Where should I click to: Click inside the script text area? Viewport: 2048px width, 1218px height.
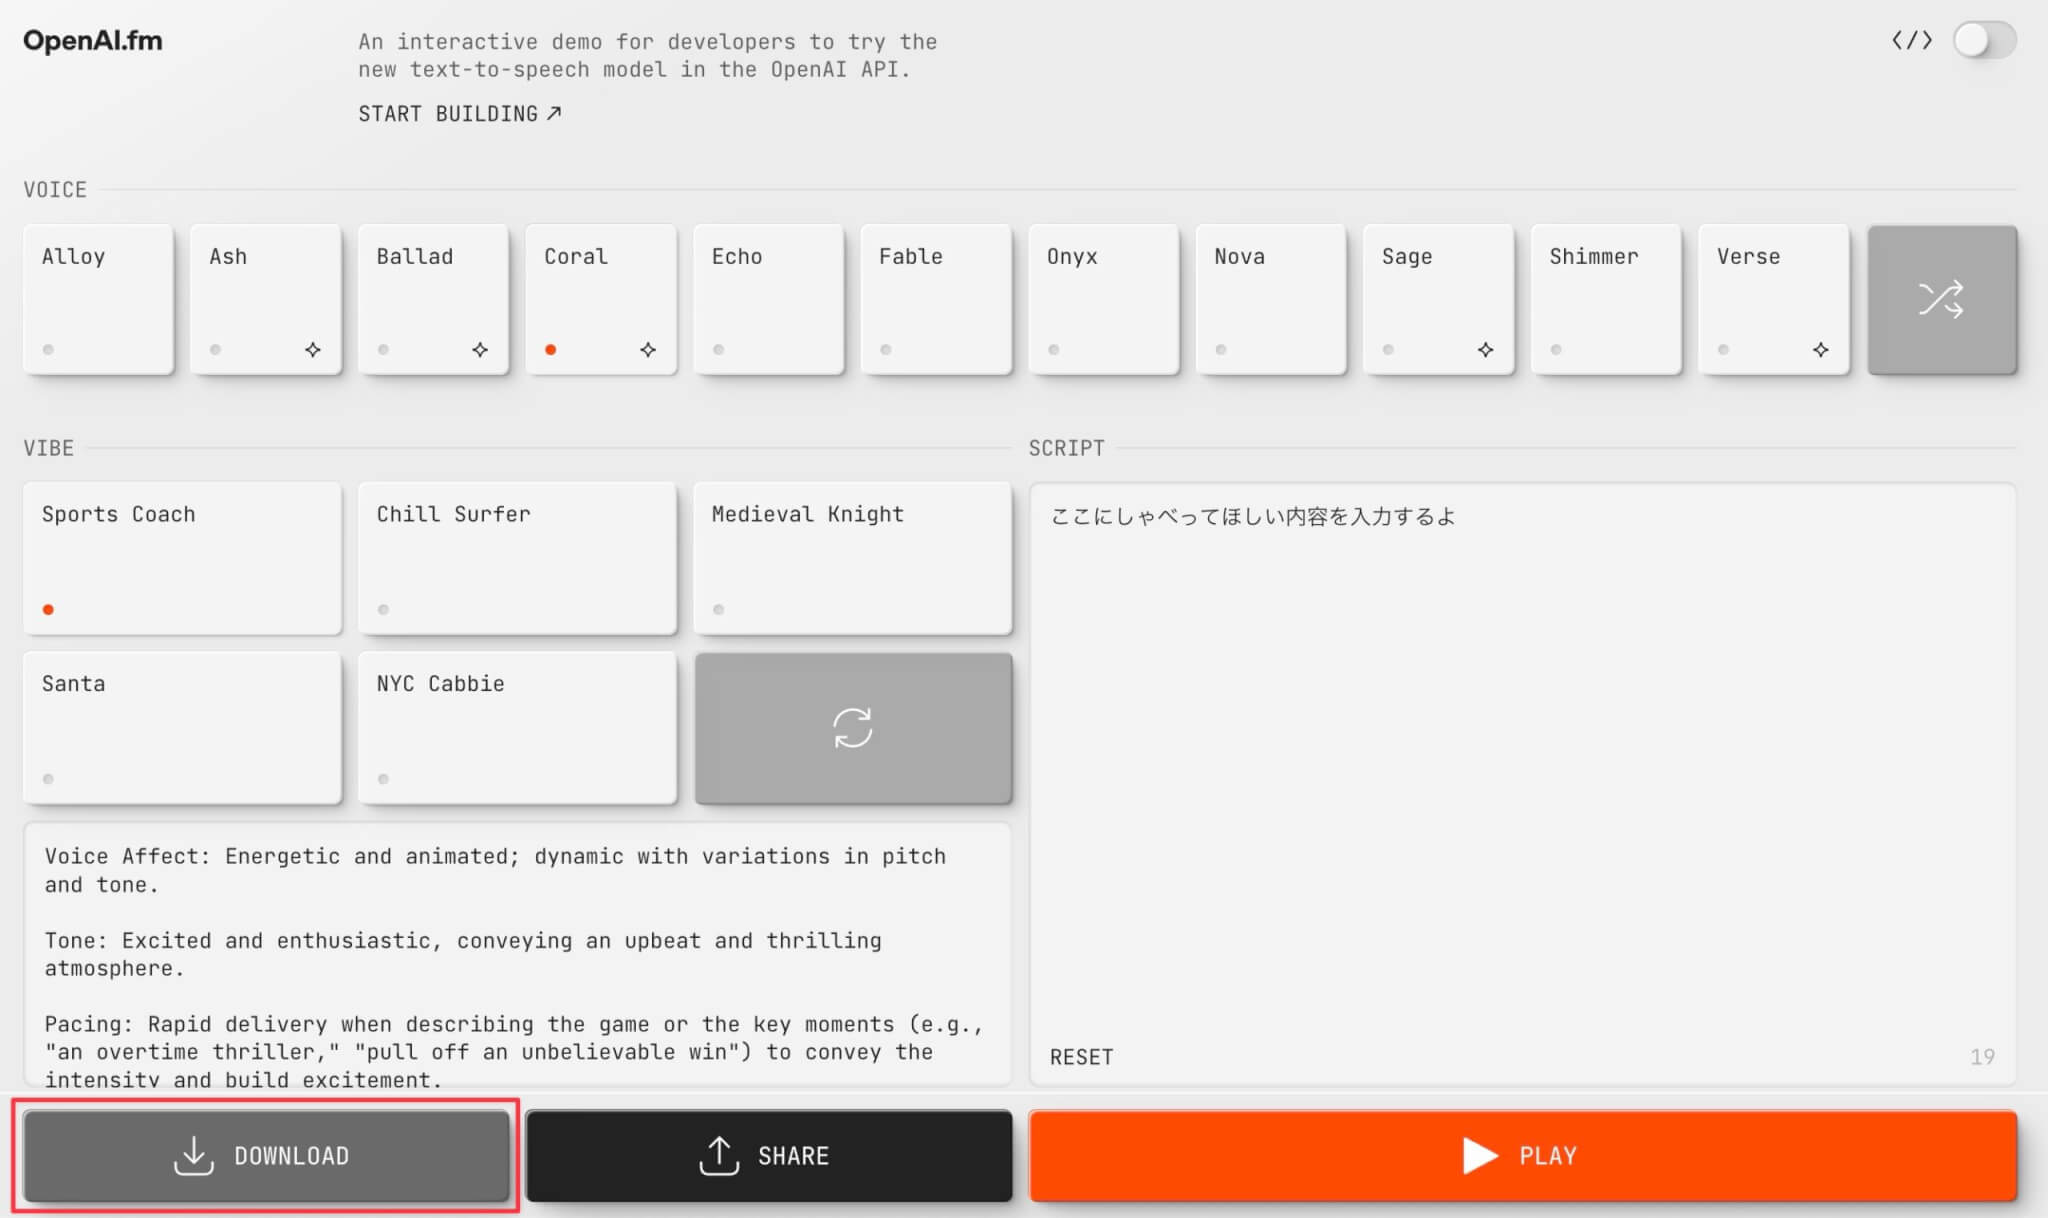(1520, 760)
